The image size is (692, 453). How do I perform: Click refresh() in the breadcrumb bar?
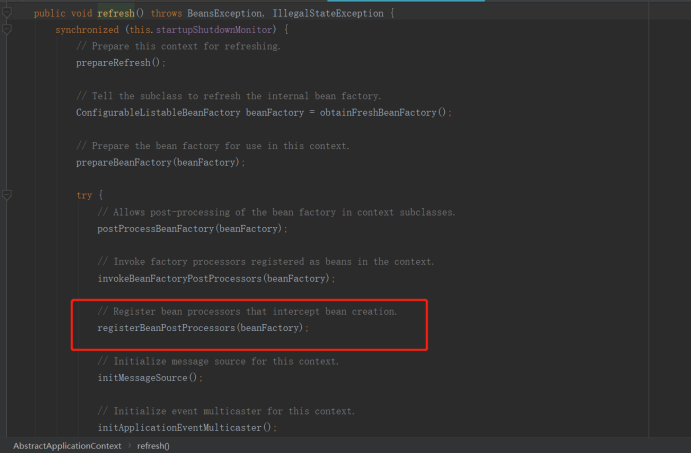pos(153,446)
